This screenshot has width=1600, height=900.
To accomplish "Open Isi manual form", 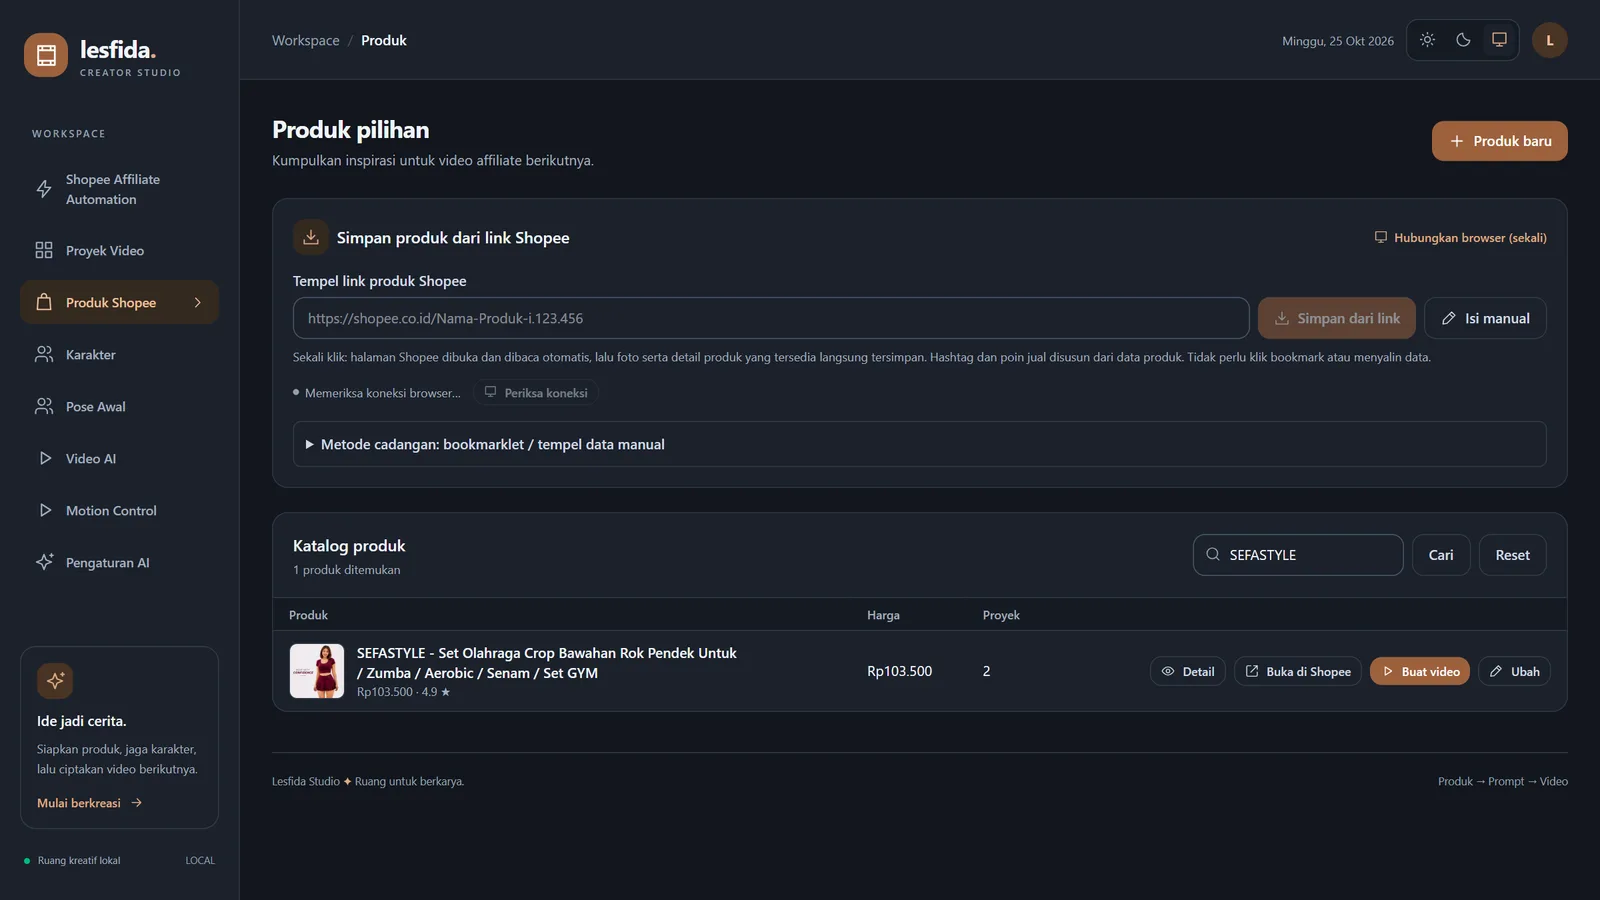I will [x=1485, y=318].
